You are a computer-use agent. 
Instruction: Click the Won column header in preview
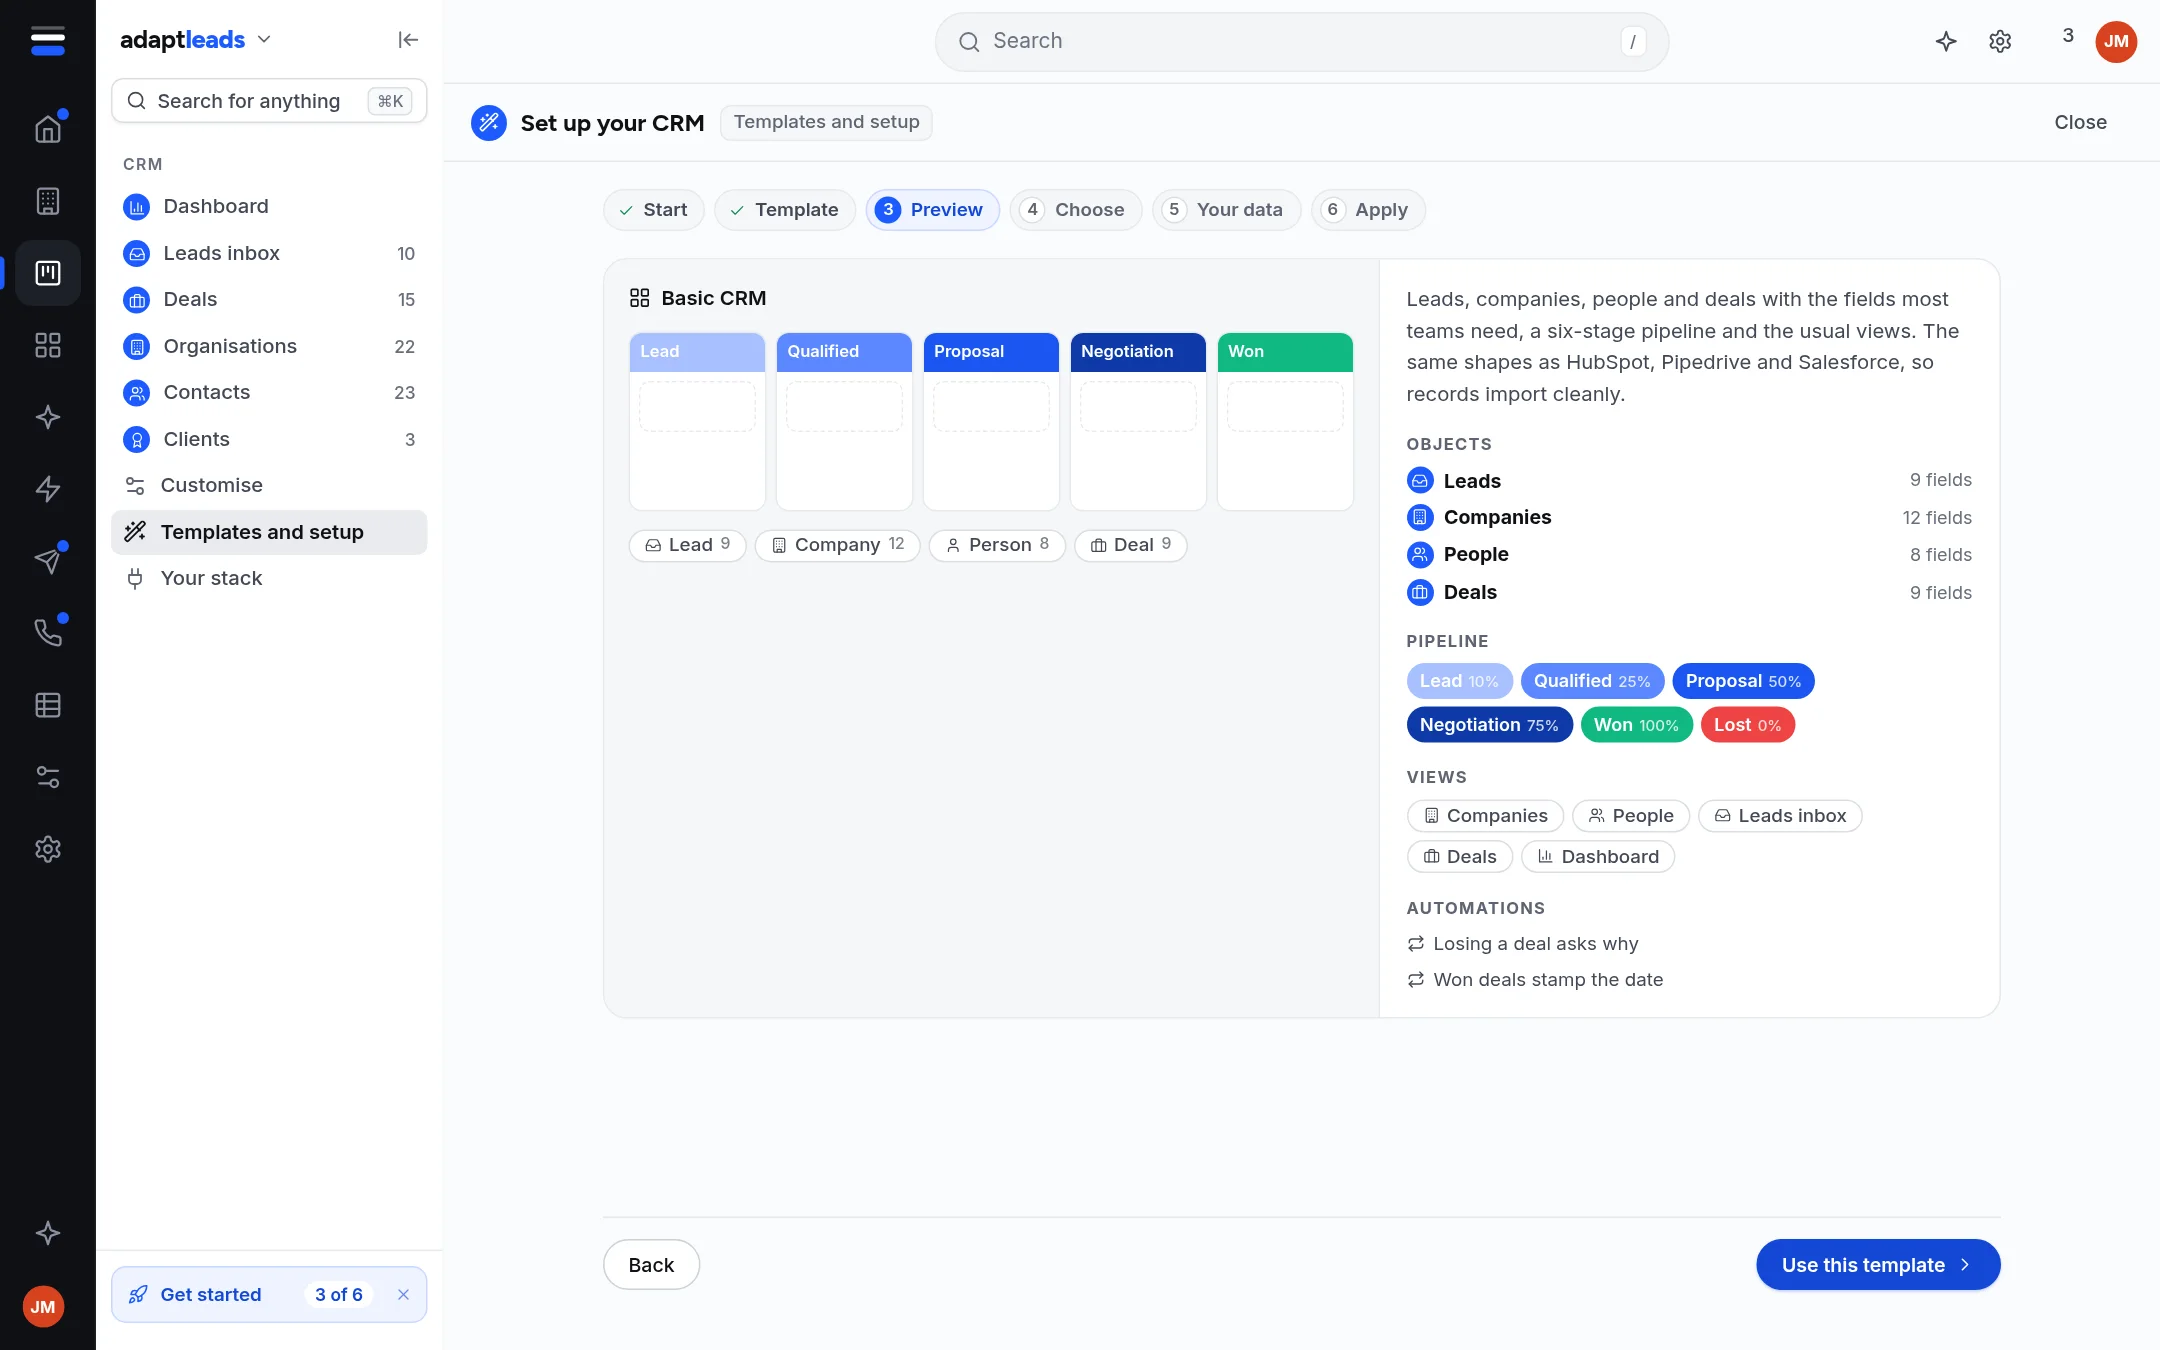pyautogui.click(x=1285, y=352)
